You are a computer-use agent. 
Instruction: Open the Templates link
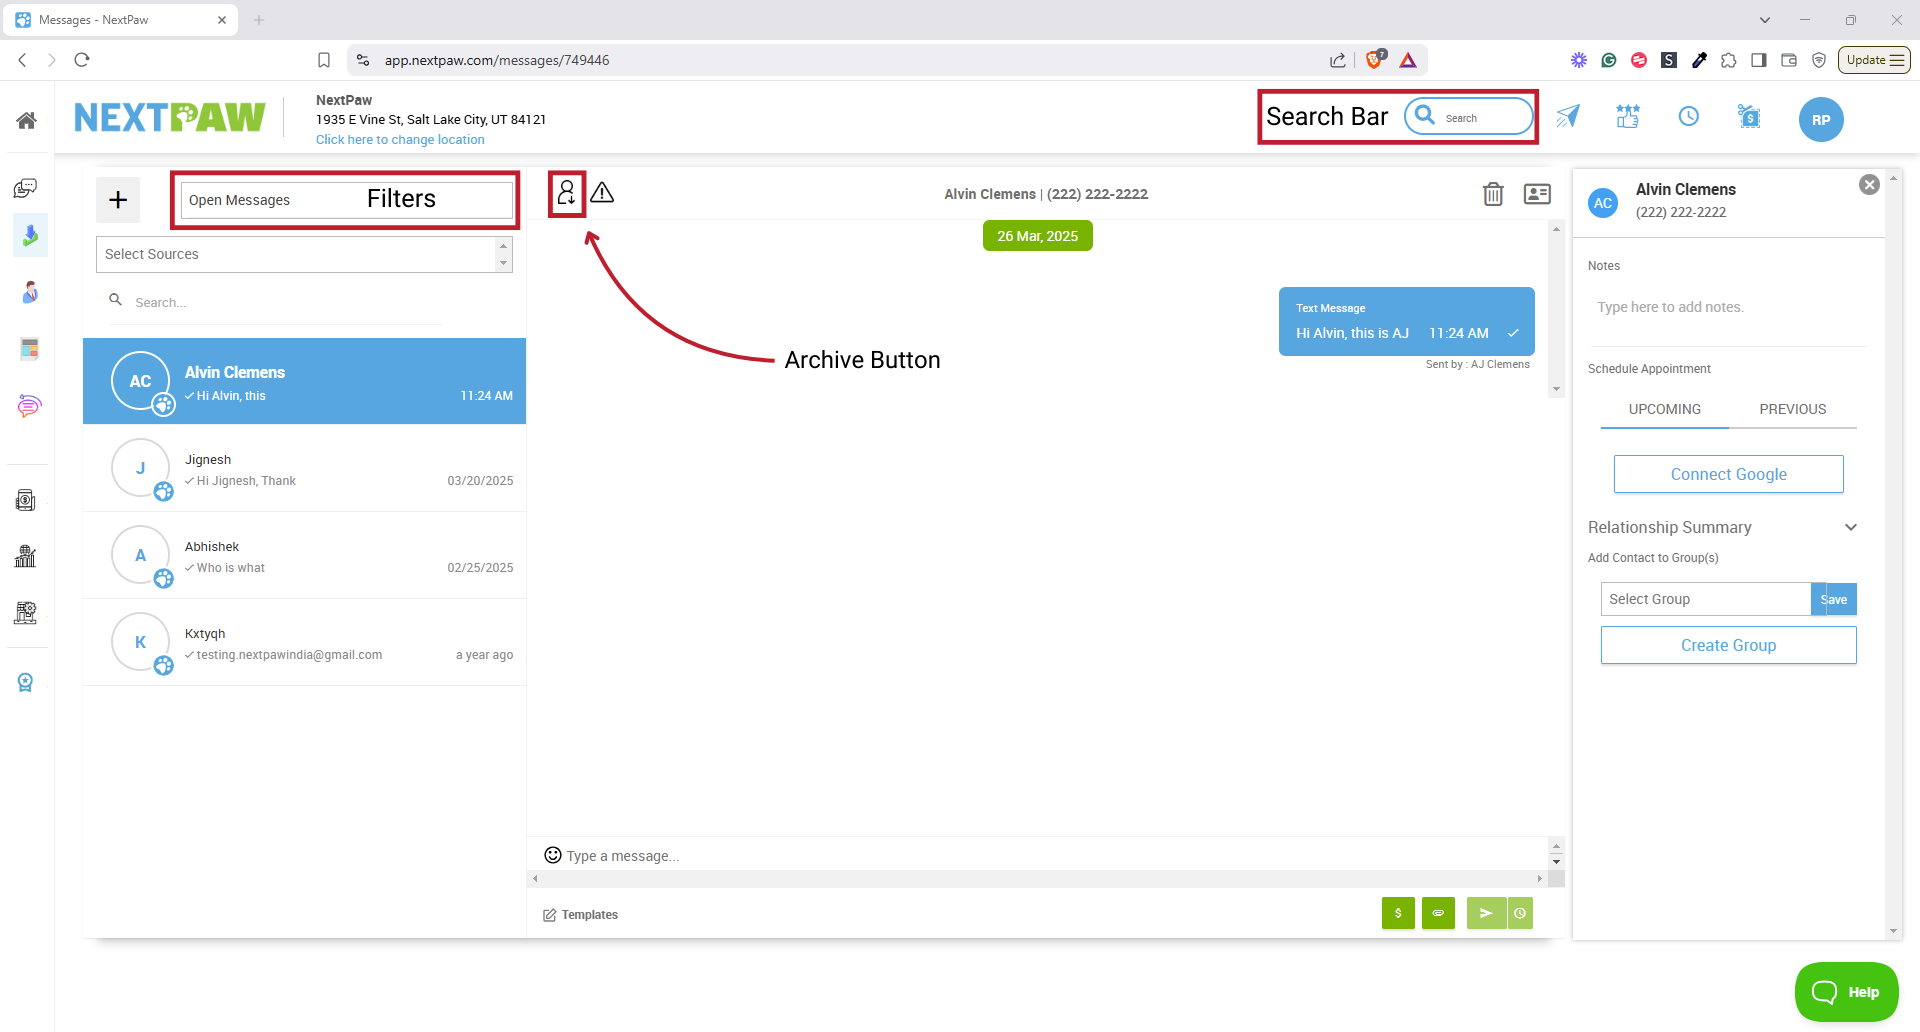(580, 915)
